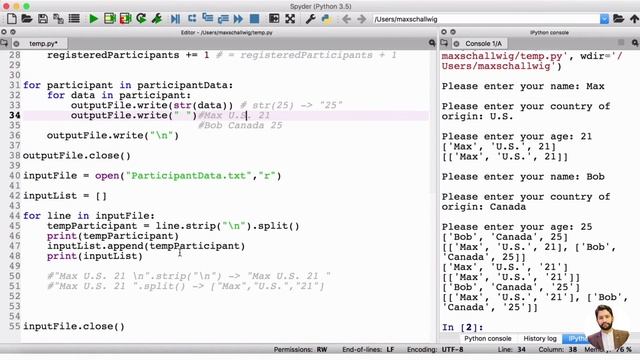Run the file with the green play button
Viewport: 640px width, 360px height.
[x=93, y=19]
